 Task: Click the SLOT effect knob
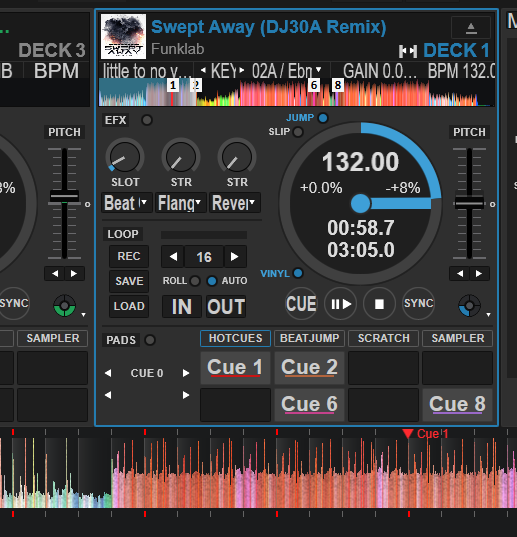coord(125,157)
